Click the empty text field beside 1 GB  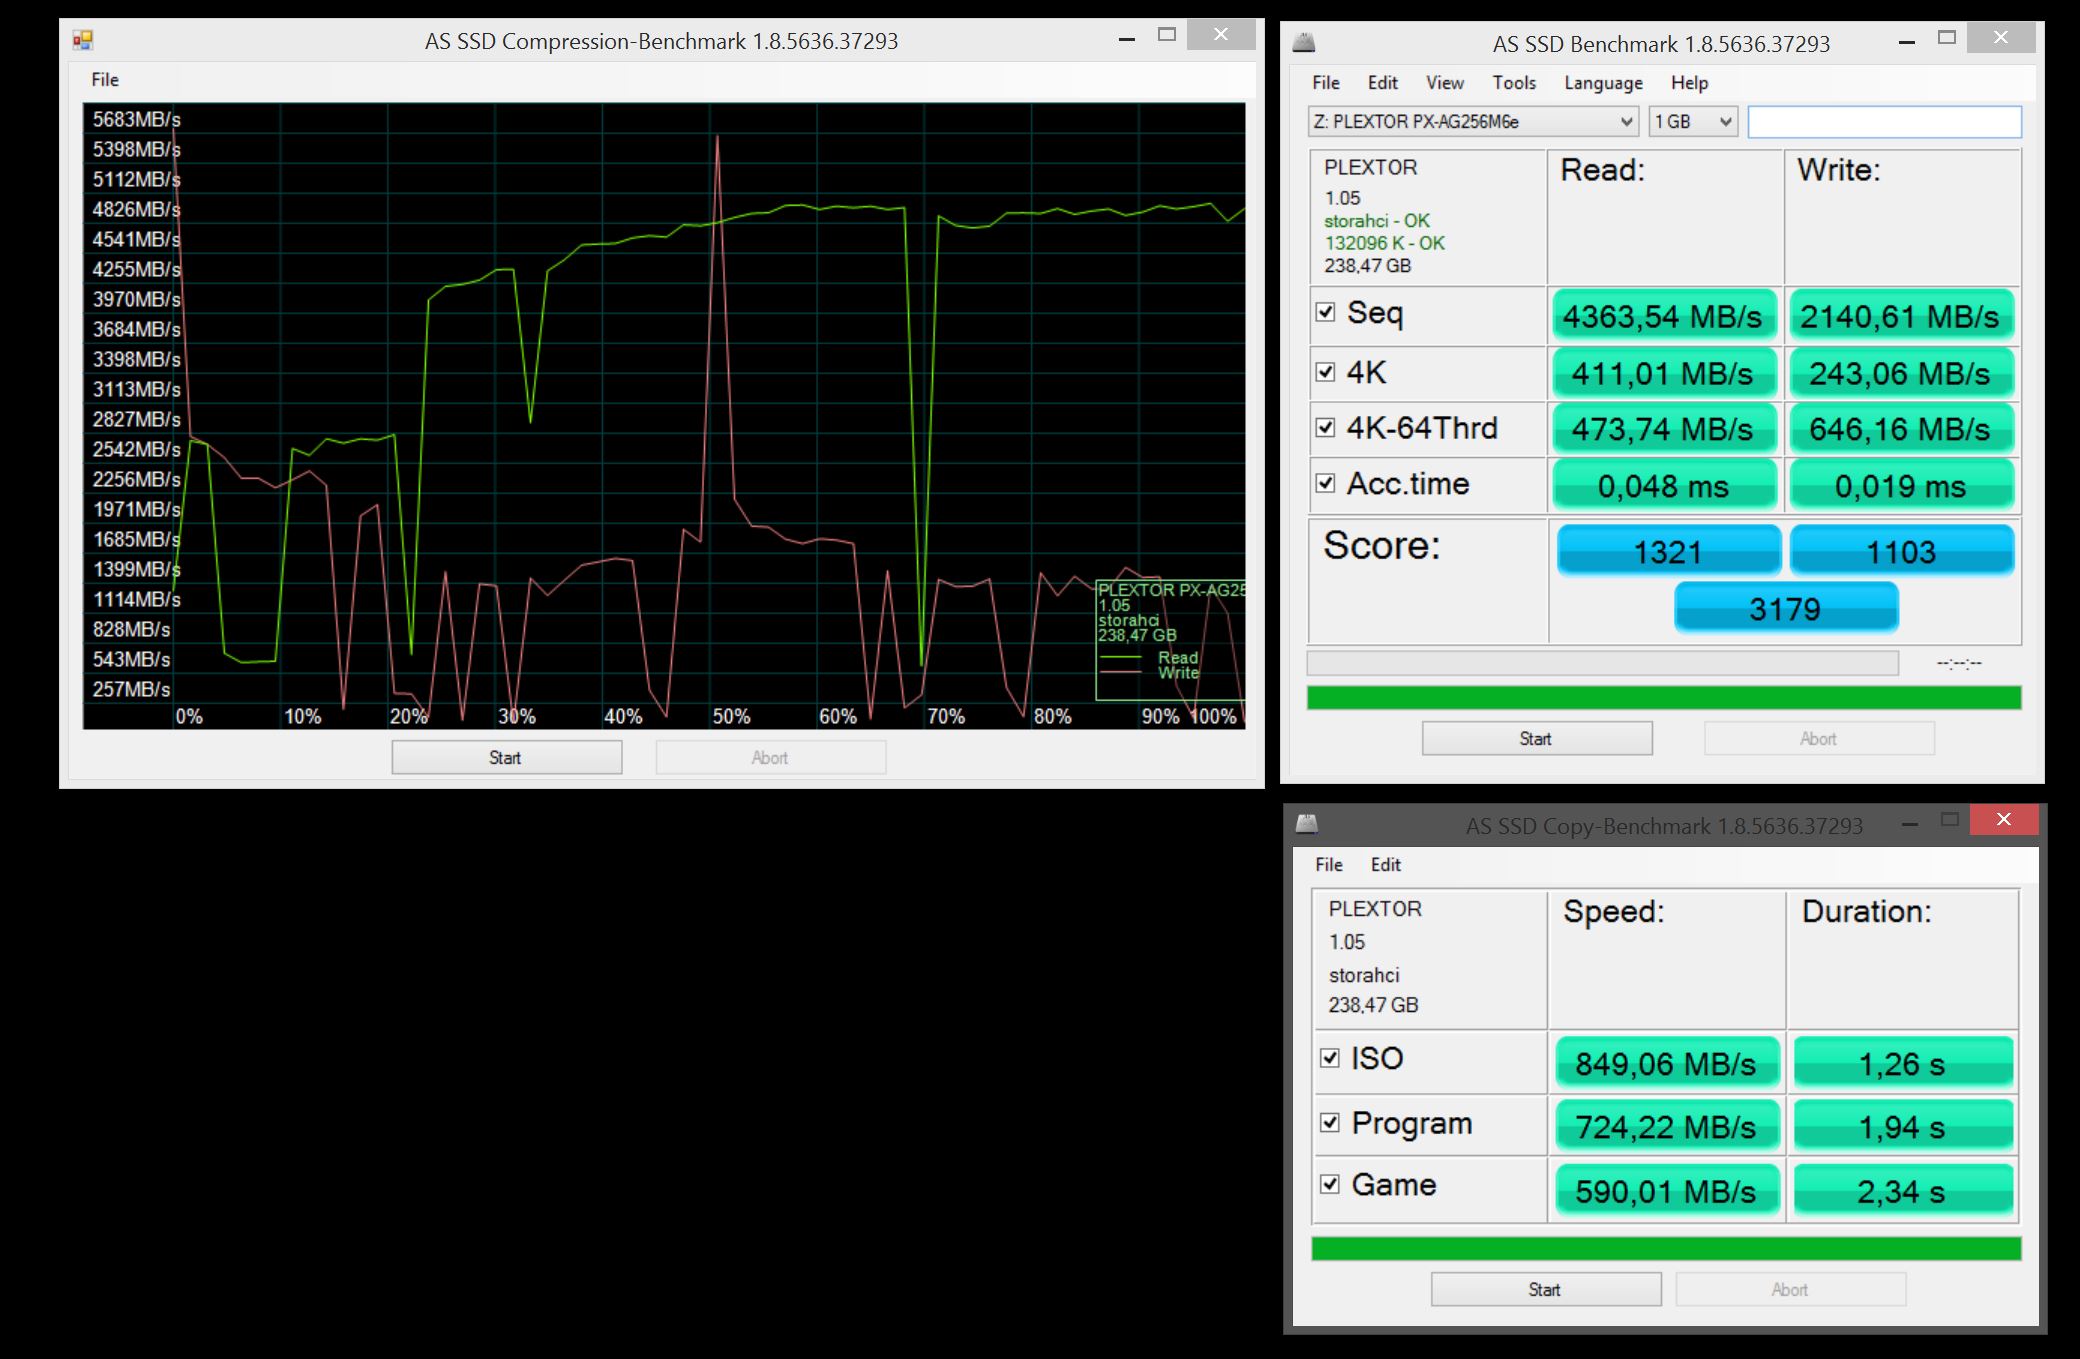[x=1884, y=122]
